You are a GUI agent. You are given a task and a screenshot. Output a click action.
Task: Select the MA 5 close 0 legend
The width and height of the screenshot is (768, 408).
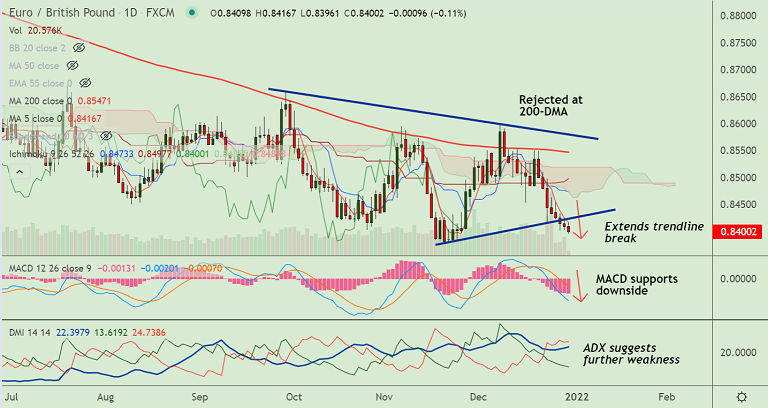point(35,119)
